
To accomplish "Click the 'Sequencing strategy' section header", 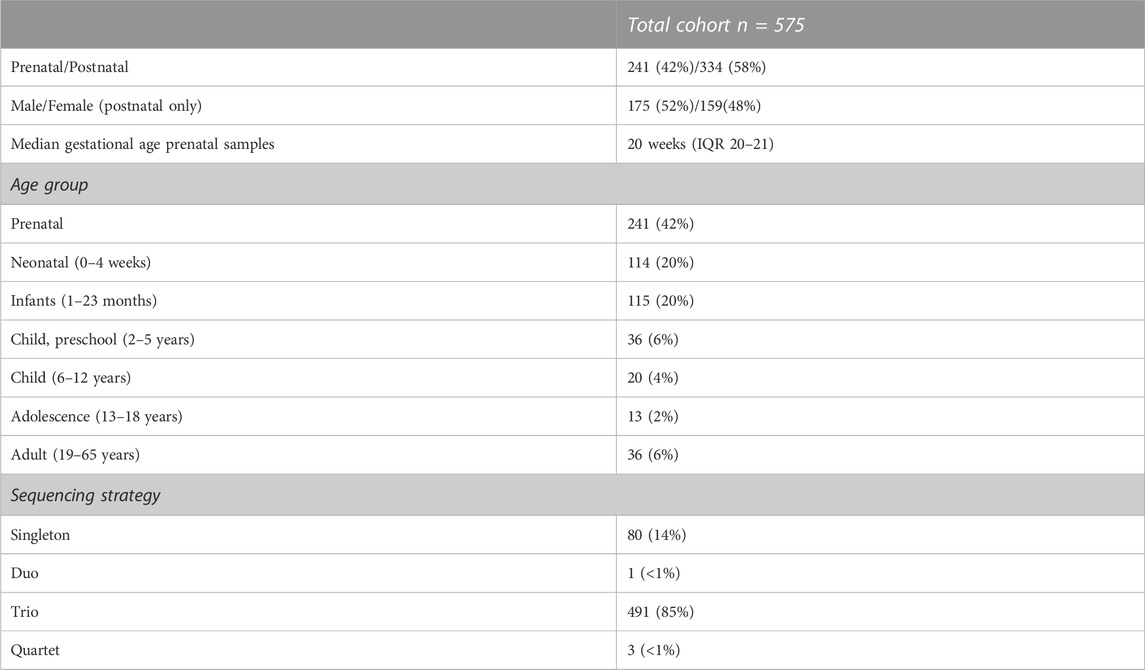I will click(x=85, y=496).
